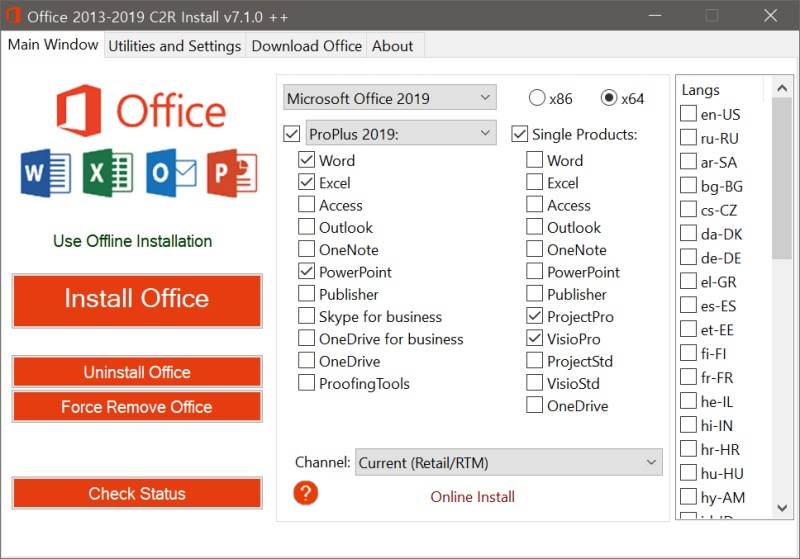Open the Channel dropdown Current (Retail/RTM)
Screen dimensions: 800x559
[509, 462]
